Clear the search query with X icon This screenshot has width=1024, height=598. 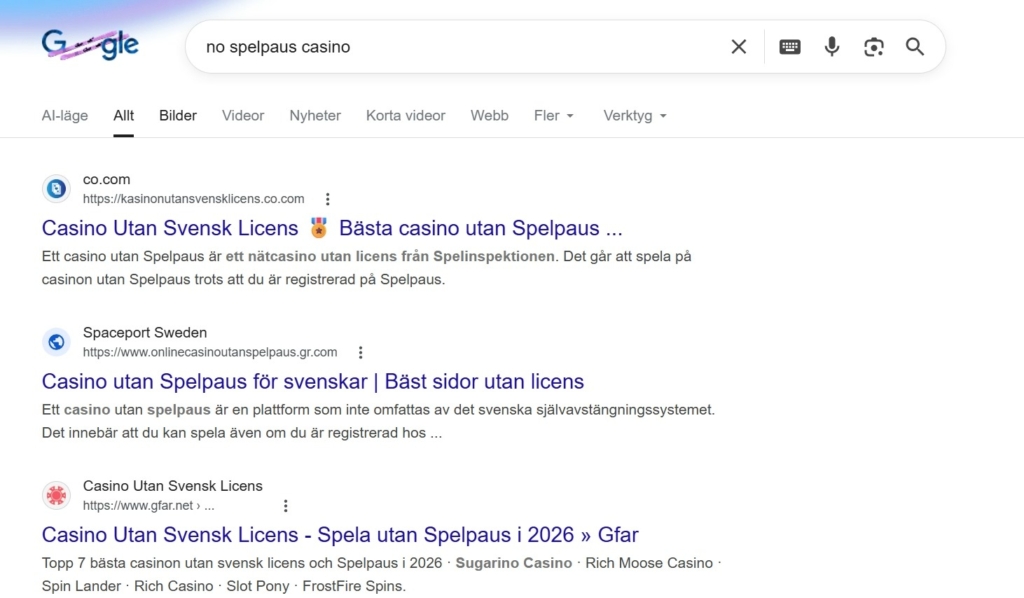click(739, 47)
